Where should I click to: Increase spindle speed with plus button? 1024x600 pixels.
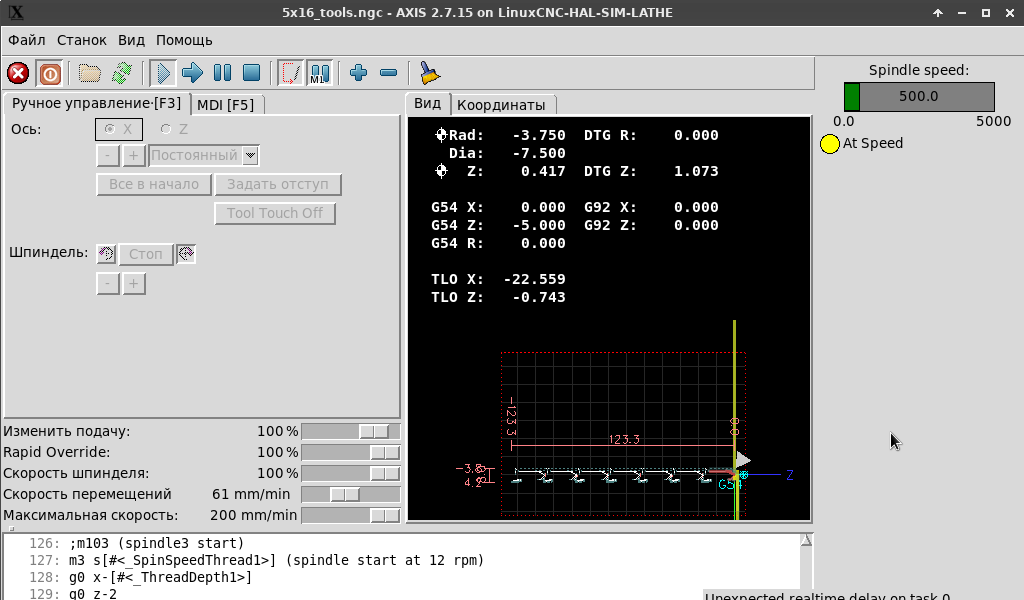[133, 283]
